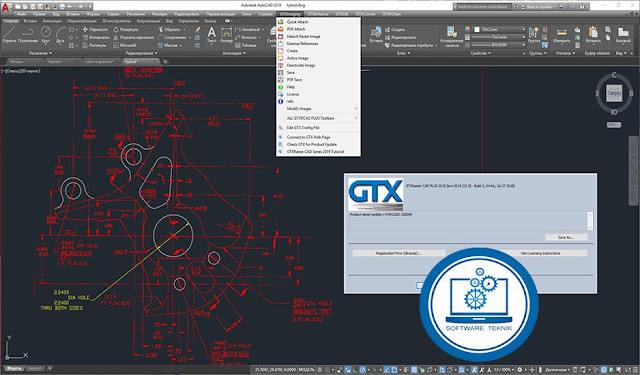The width and height of the screenshot is (640, 375).
Task: Click the Копировать (Copy) tool
Action: 96,37
